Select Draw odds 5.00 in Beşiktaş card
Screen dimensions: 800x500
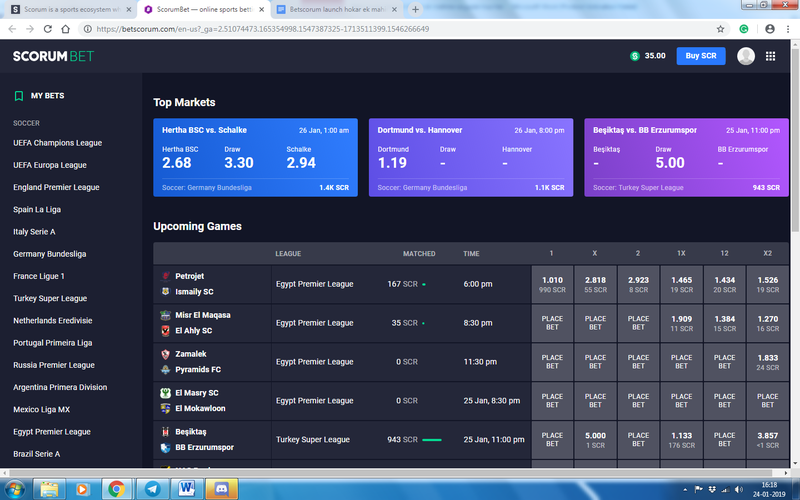[x=670, y=163]
